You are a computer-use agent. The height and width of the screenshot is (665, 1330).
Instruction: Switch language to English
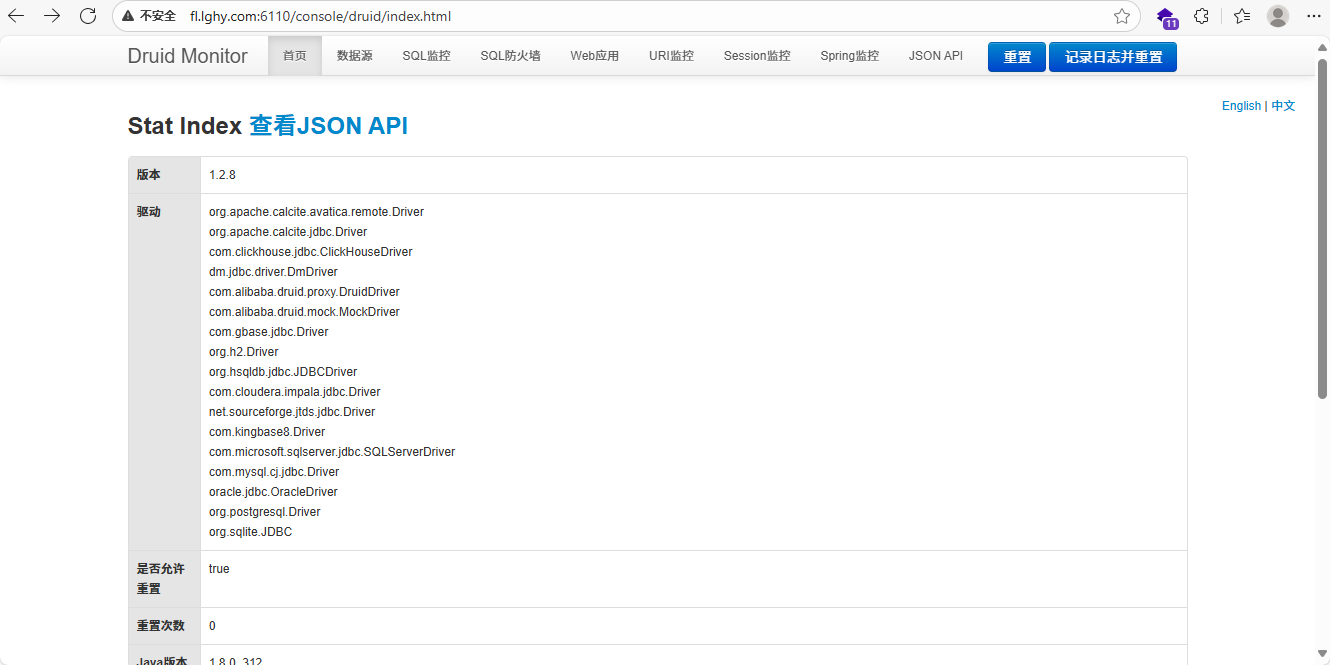coord(1241,106)
